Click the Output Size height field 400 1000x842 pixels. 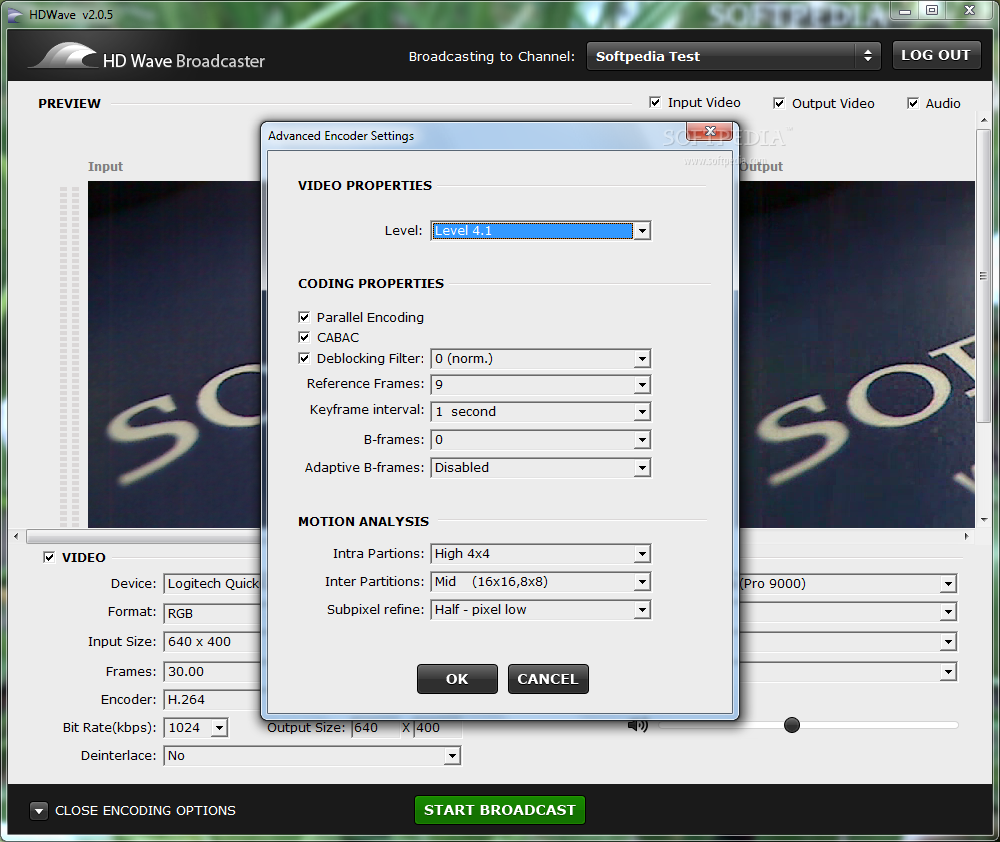(x=438, y=728)
